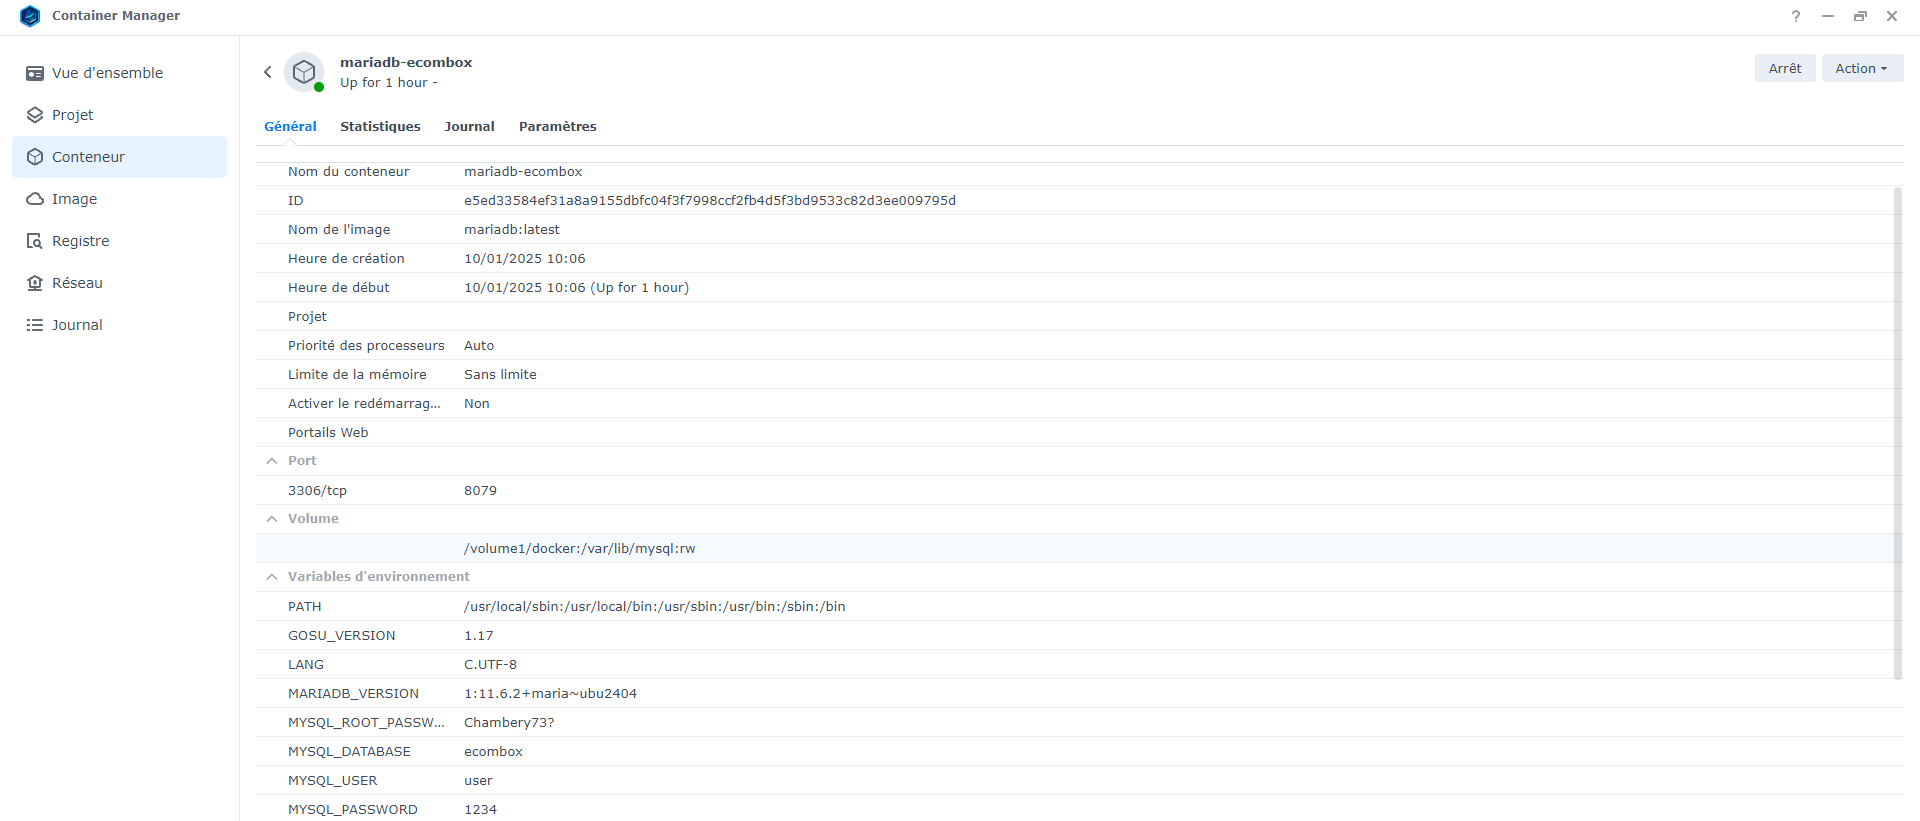Image resolution: width=1920 pixels, height=821 pixels.
Task: Select Projet in the sidebar
Action: pyautogui.click(x=119, y=115)
